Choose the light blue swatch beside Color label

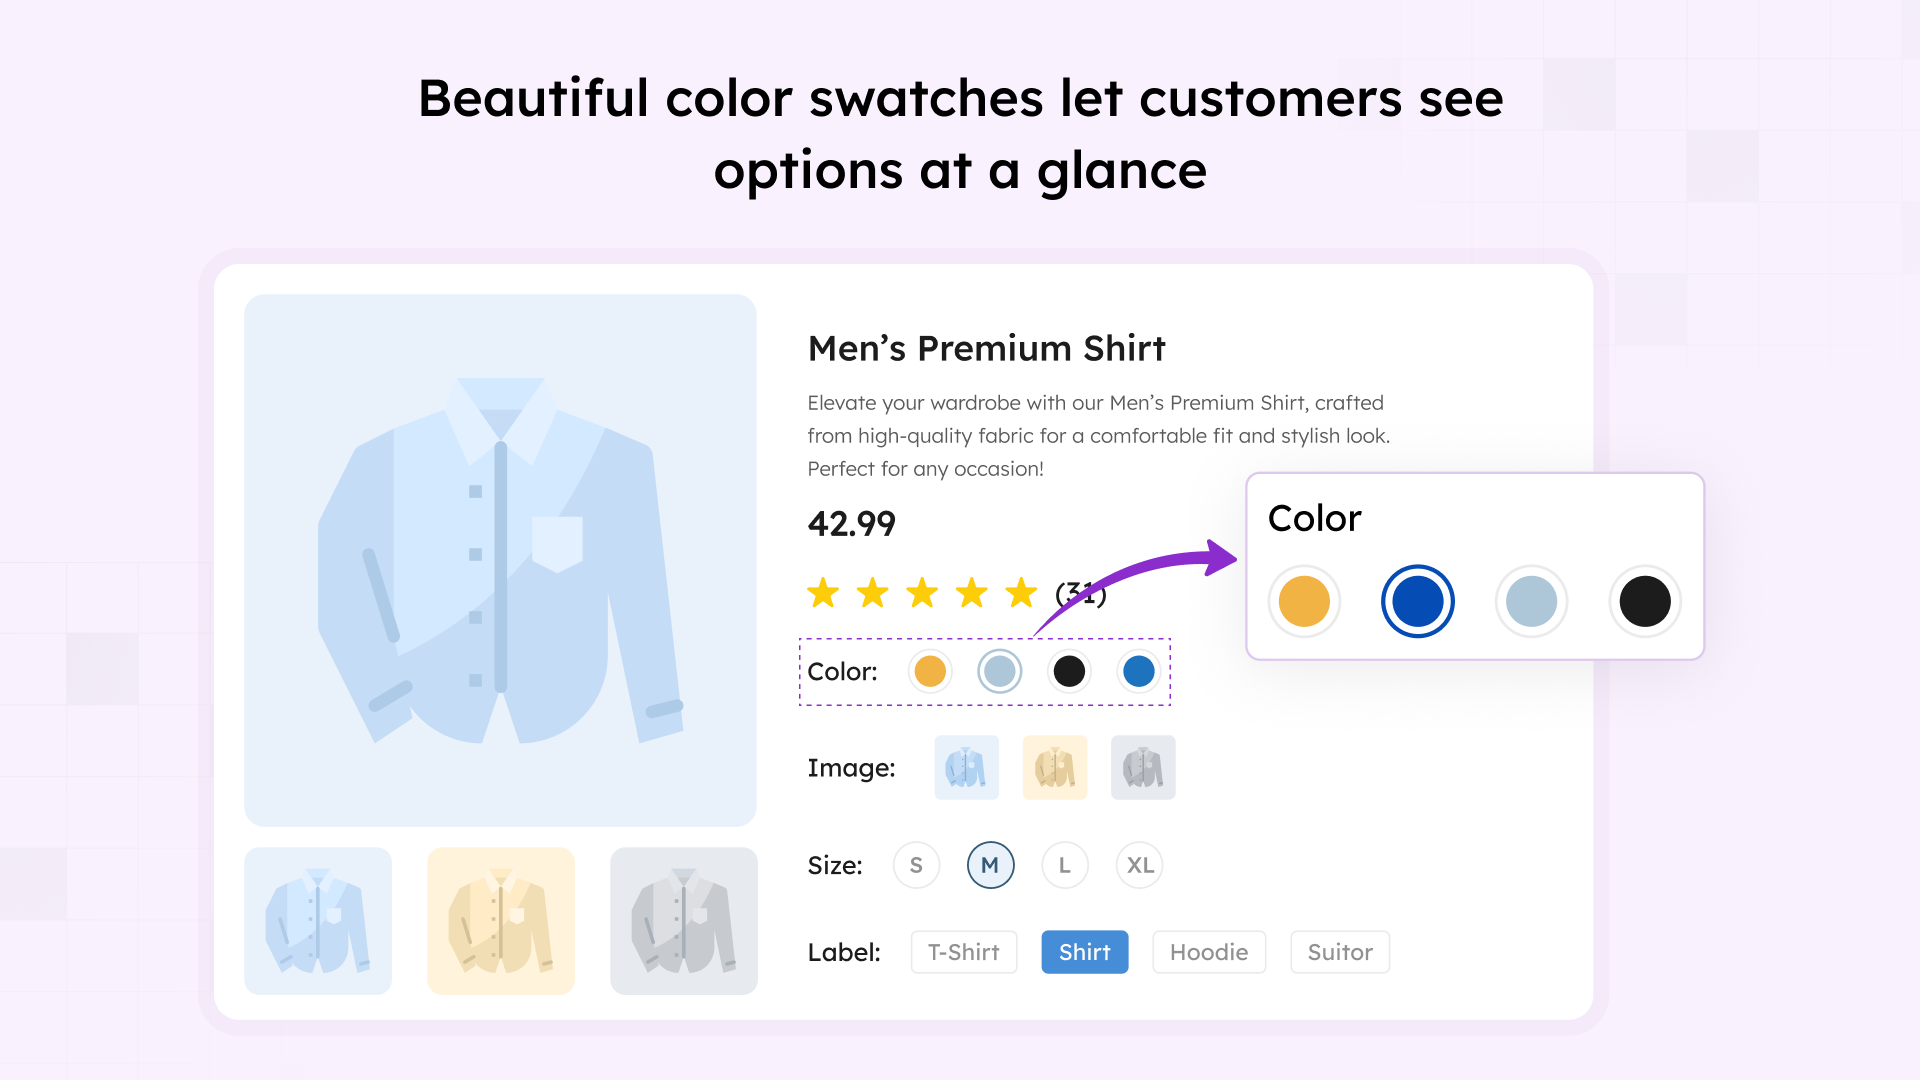click(x=999, y=671)
